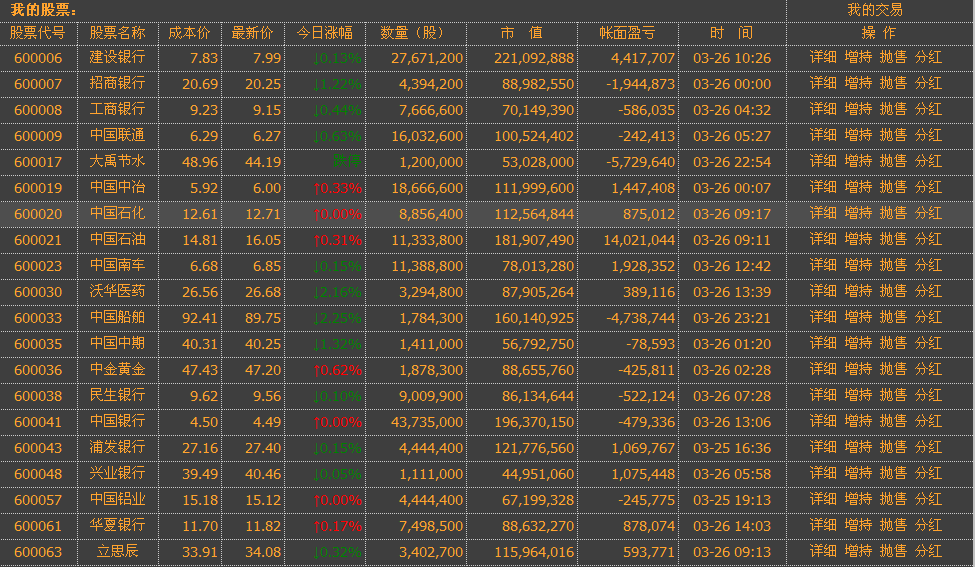Select the 中国铝业 stock name cell
The height and width of the screenshot is (567, 976).
coord(117,500)
